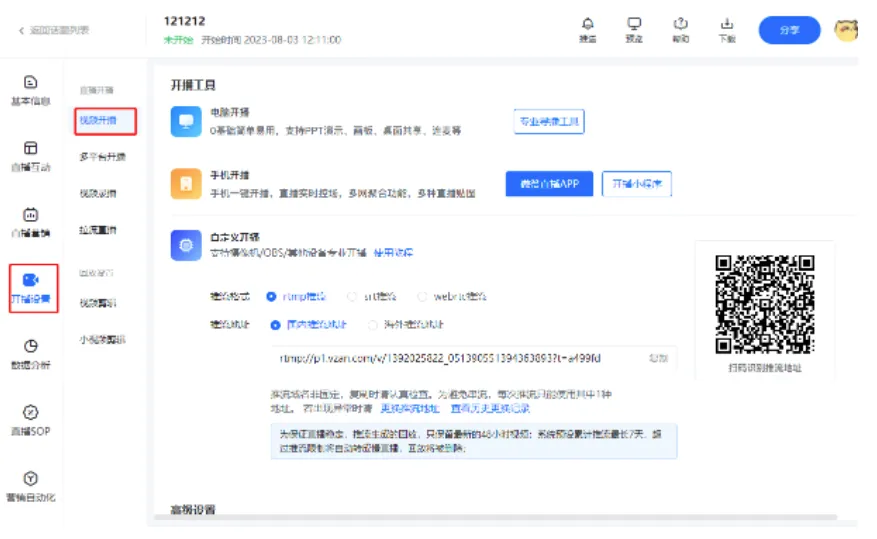Open the 使用教程 tutorial link
The image size is (877, 539).
393,253
